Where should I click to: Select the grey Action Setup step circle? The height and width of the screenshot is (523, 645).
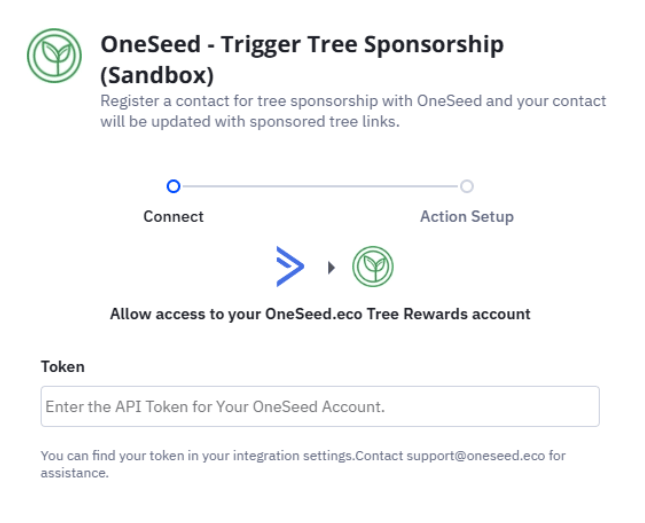pos(466,186)
